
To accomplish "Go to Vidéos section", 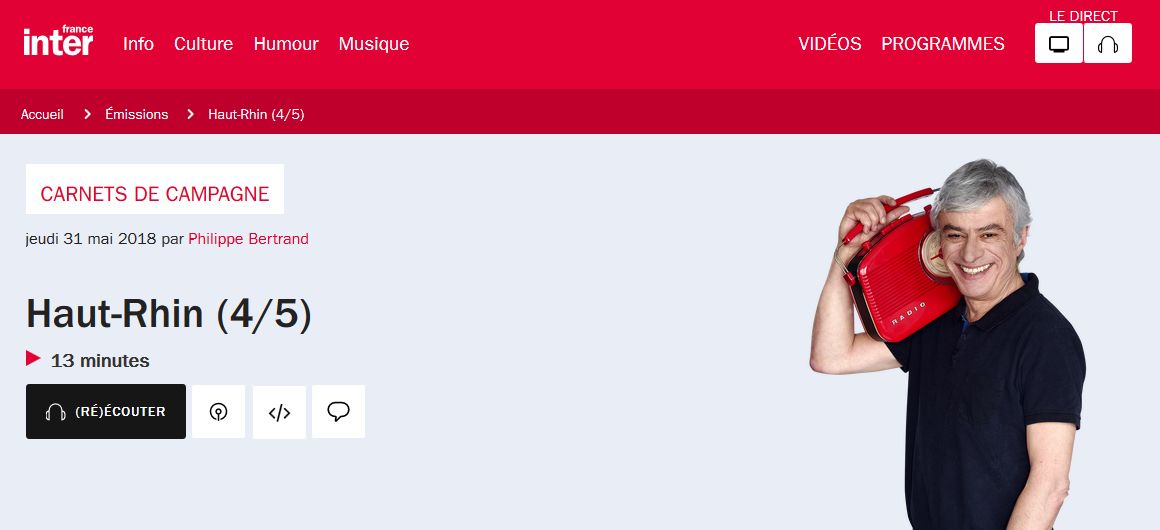I will click(829, 44).
